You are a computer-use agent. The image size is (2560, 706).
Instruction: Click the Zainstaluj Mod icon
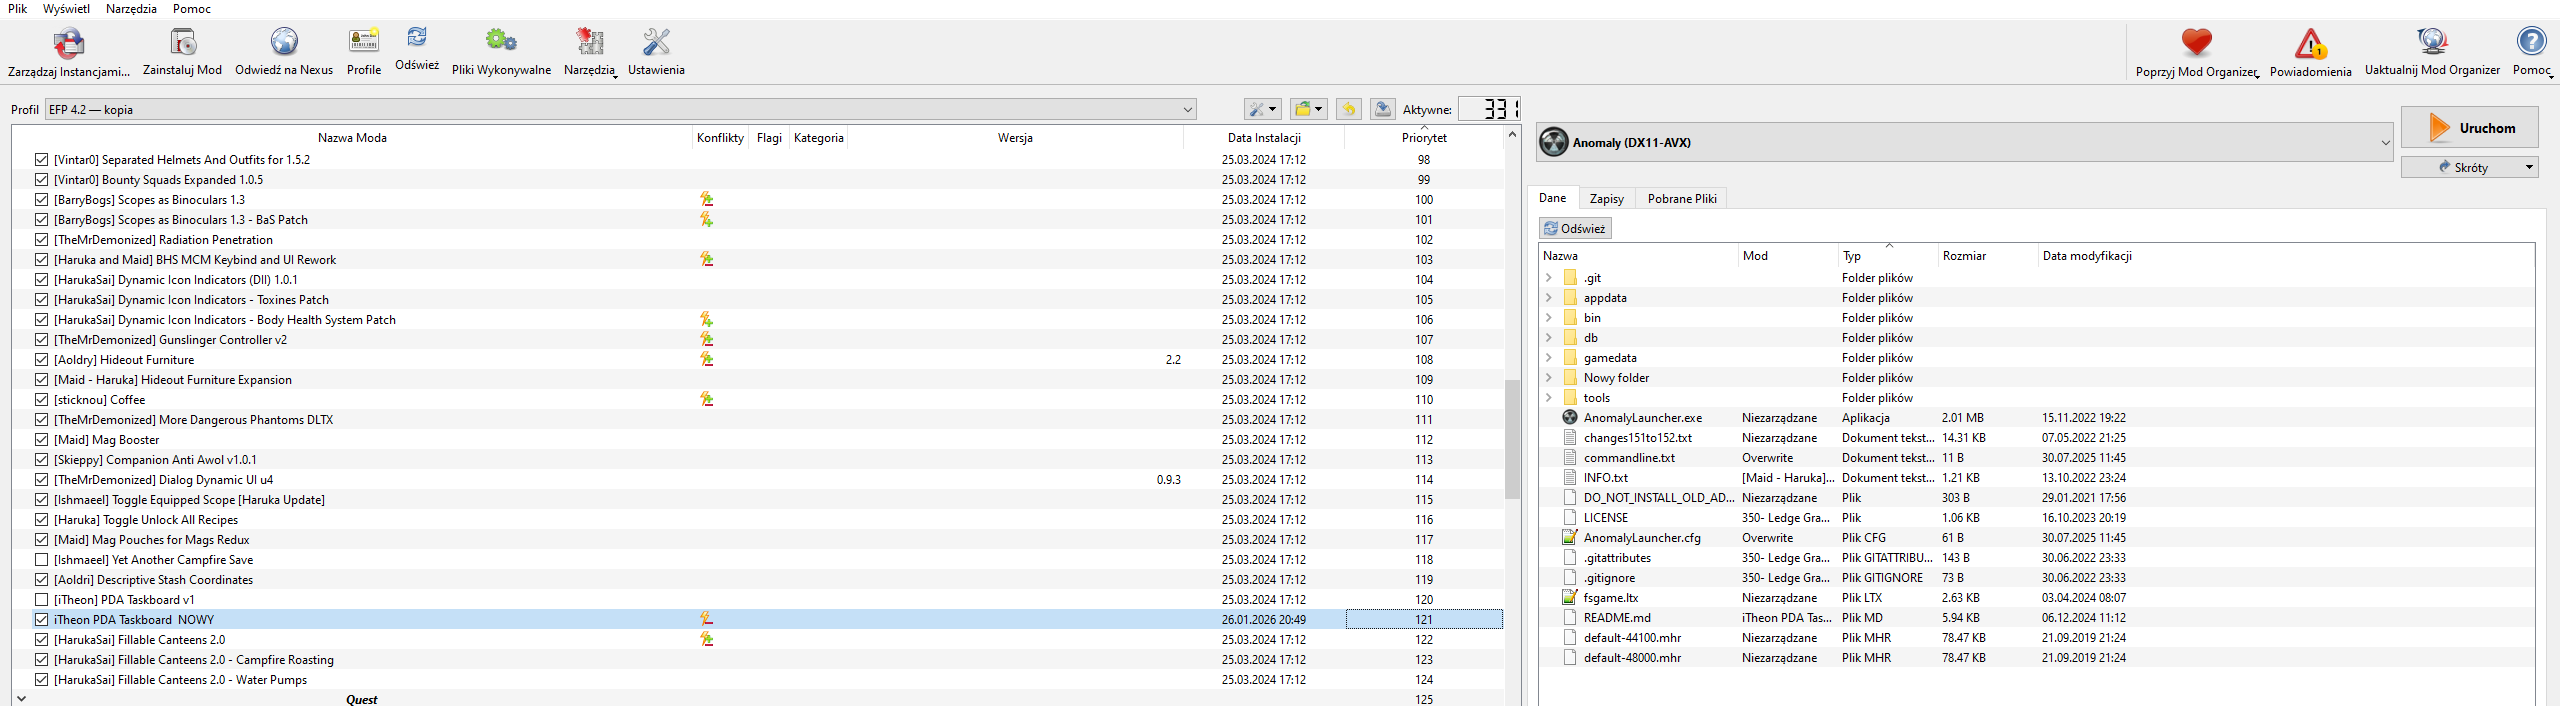pyautogui.click(x=182, y=43)
